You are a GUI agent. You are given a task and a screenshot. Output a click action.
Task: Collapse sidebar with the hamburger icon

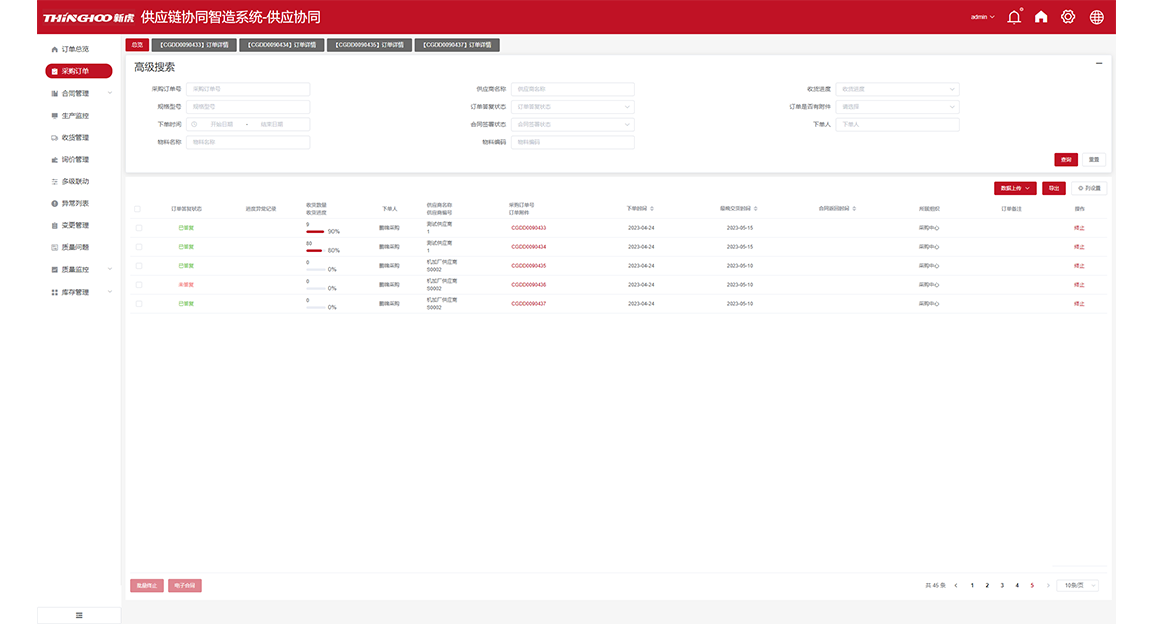coord(79,615)
